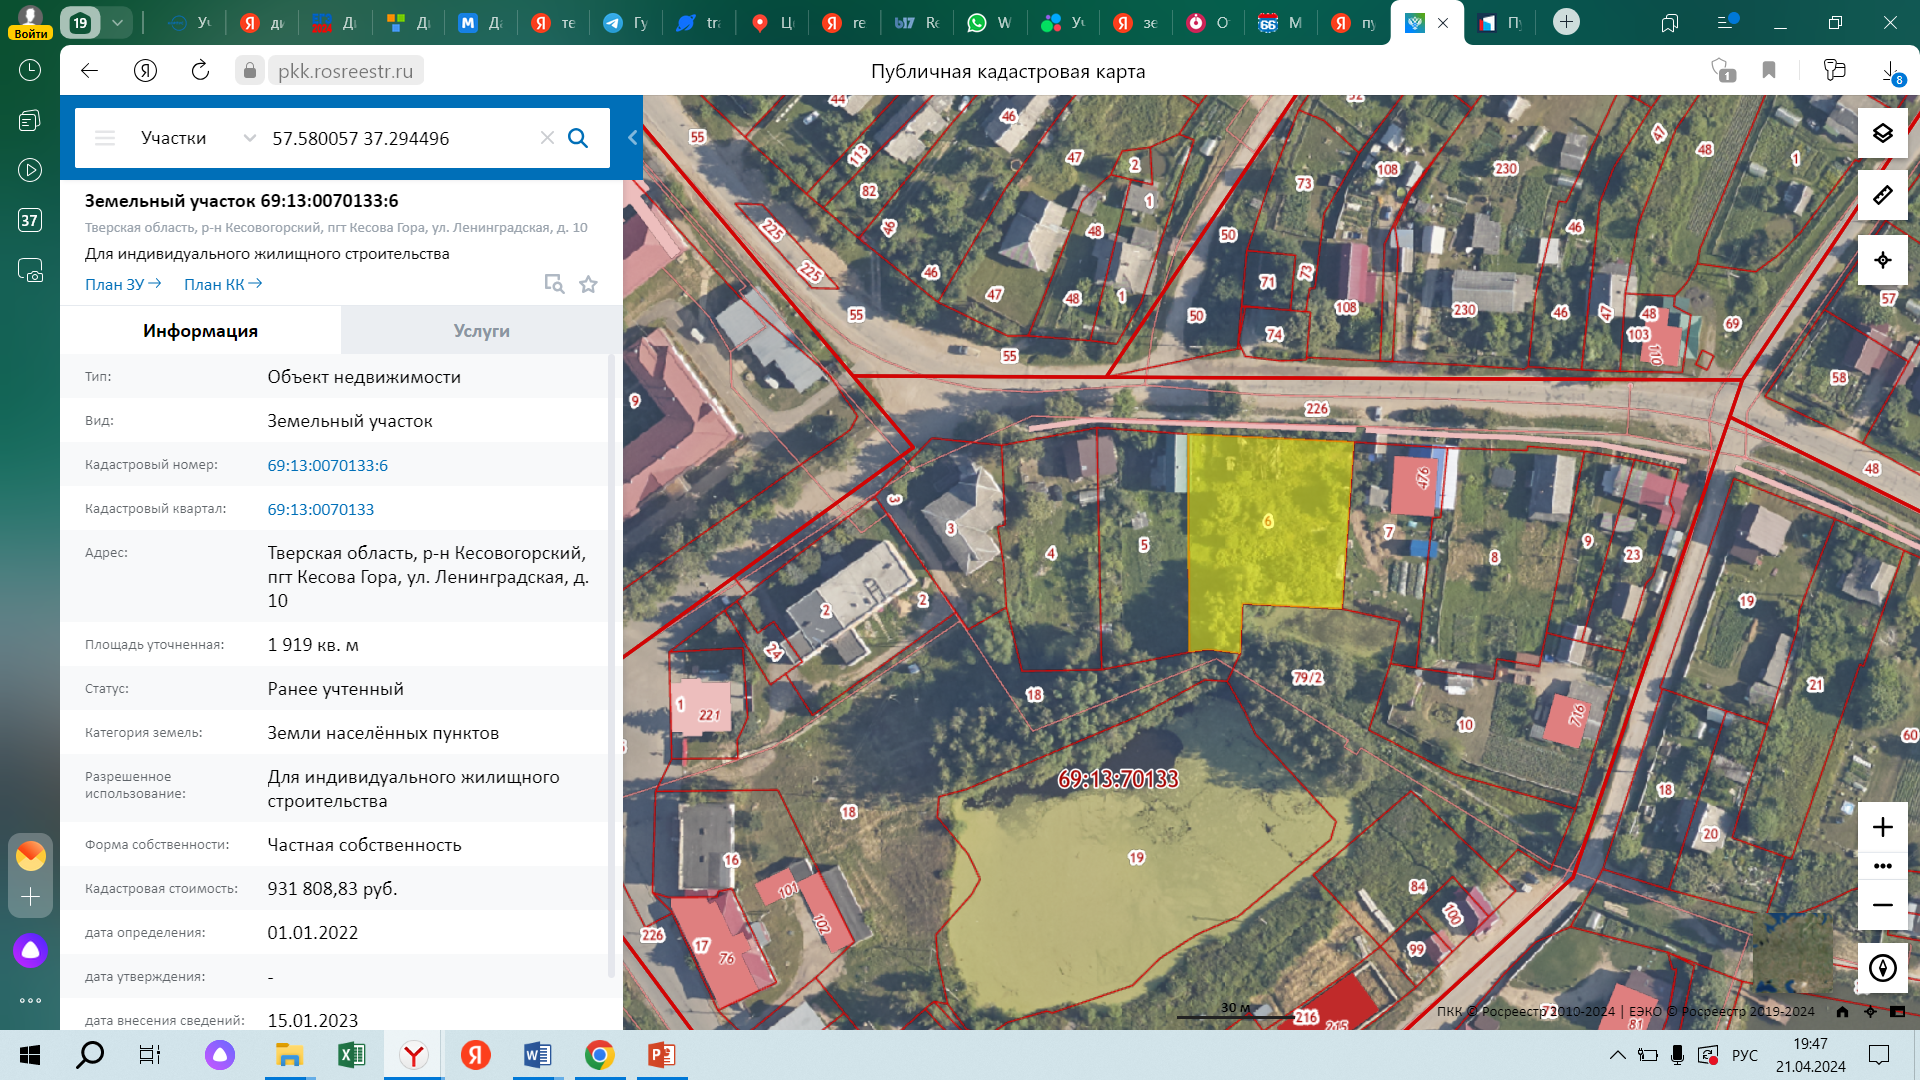Open the map layers switcher
1920x1080 pixels.
coord(1882,133)
